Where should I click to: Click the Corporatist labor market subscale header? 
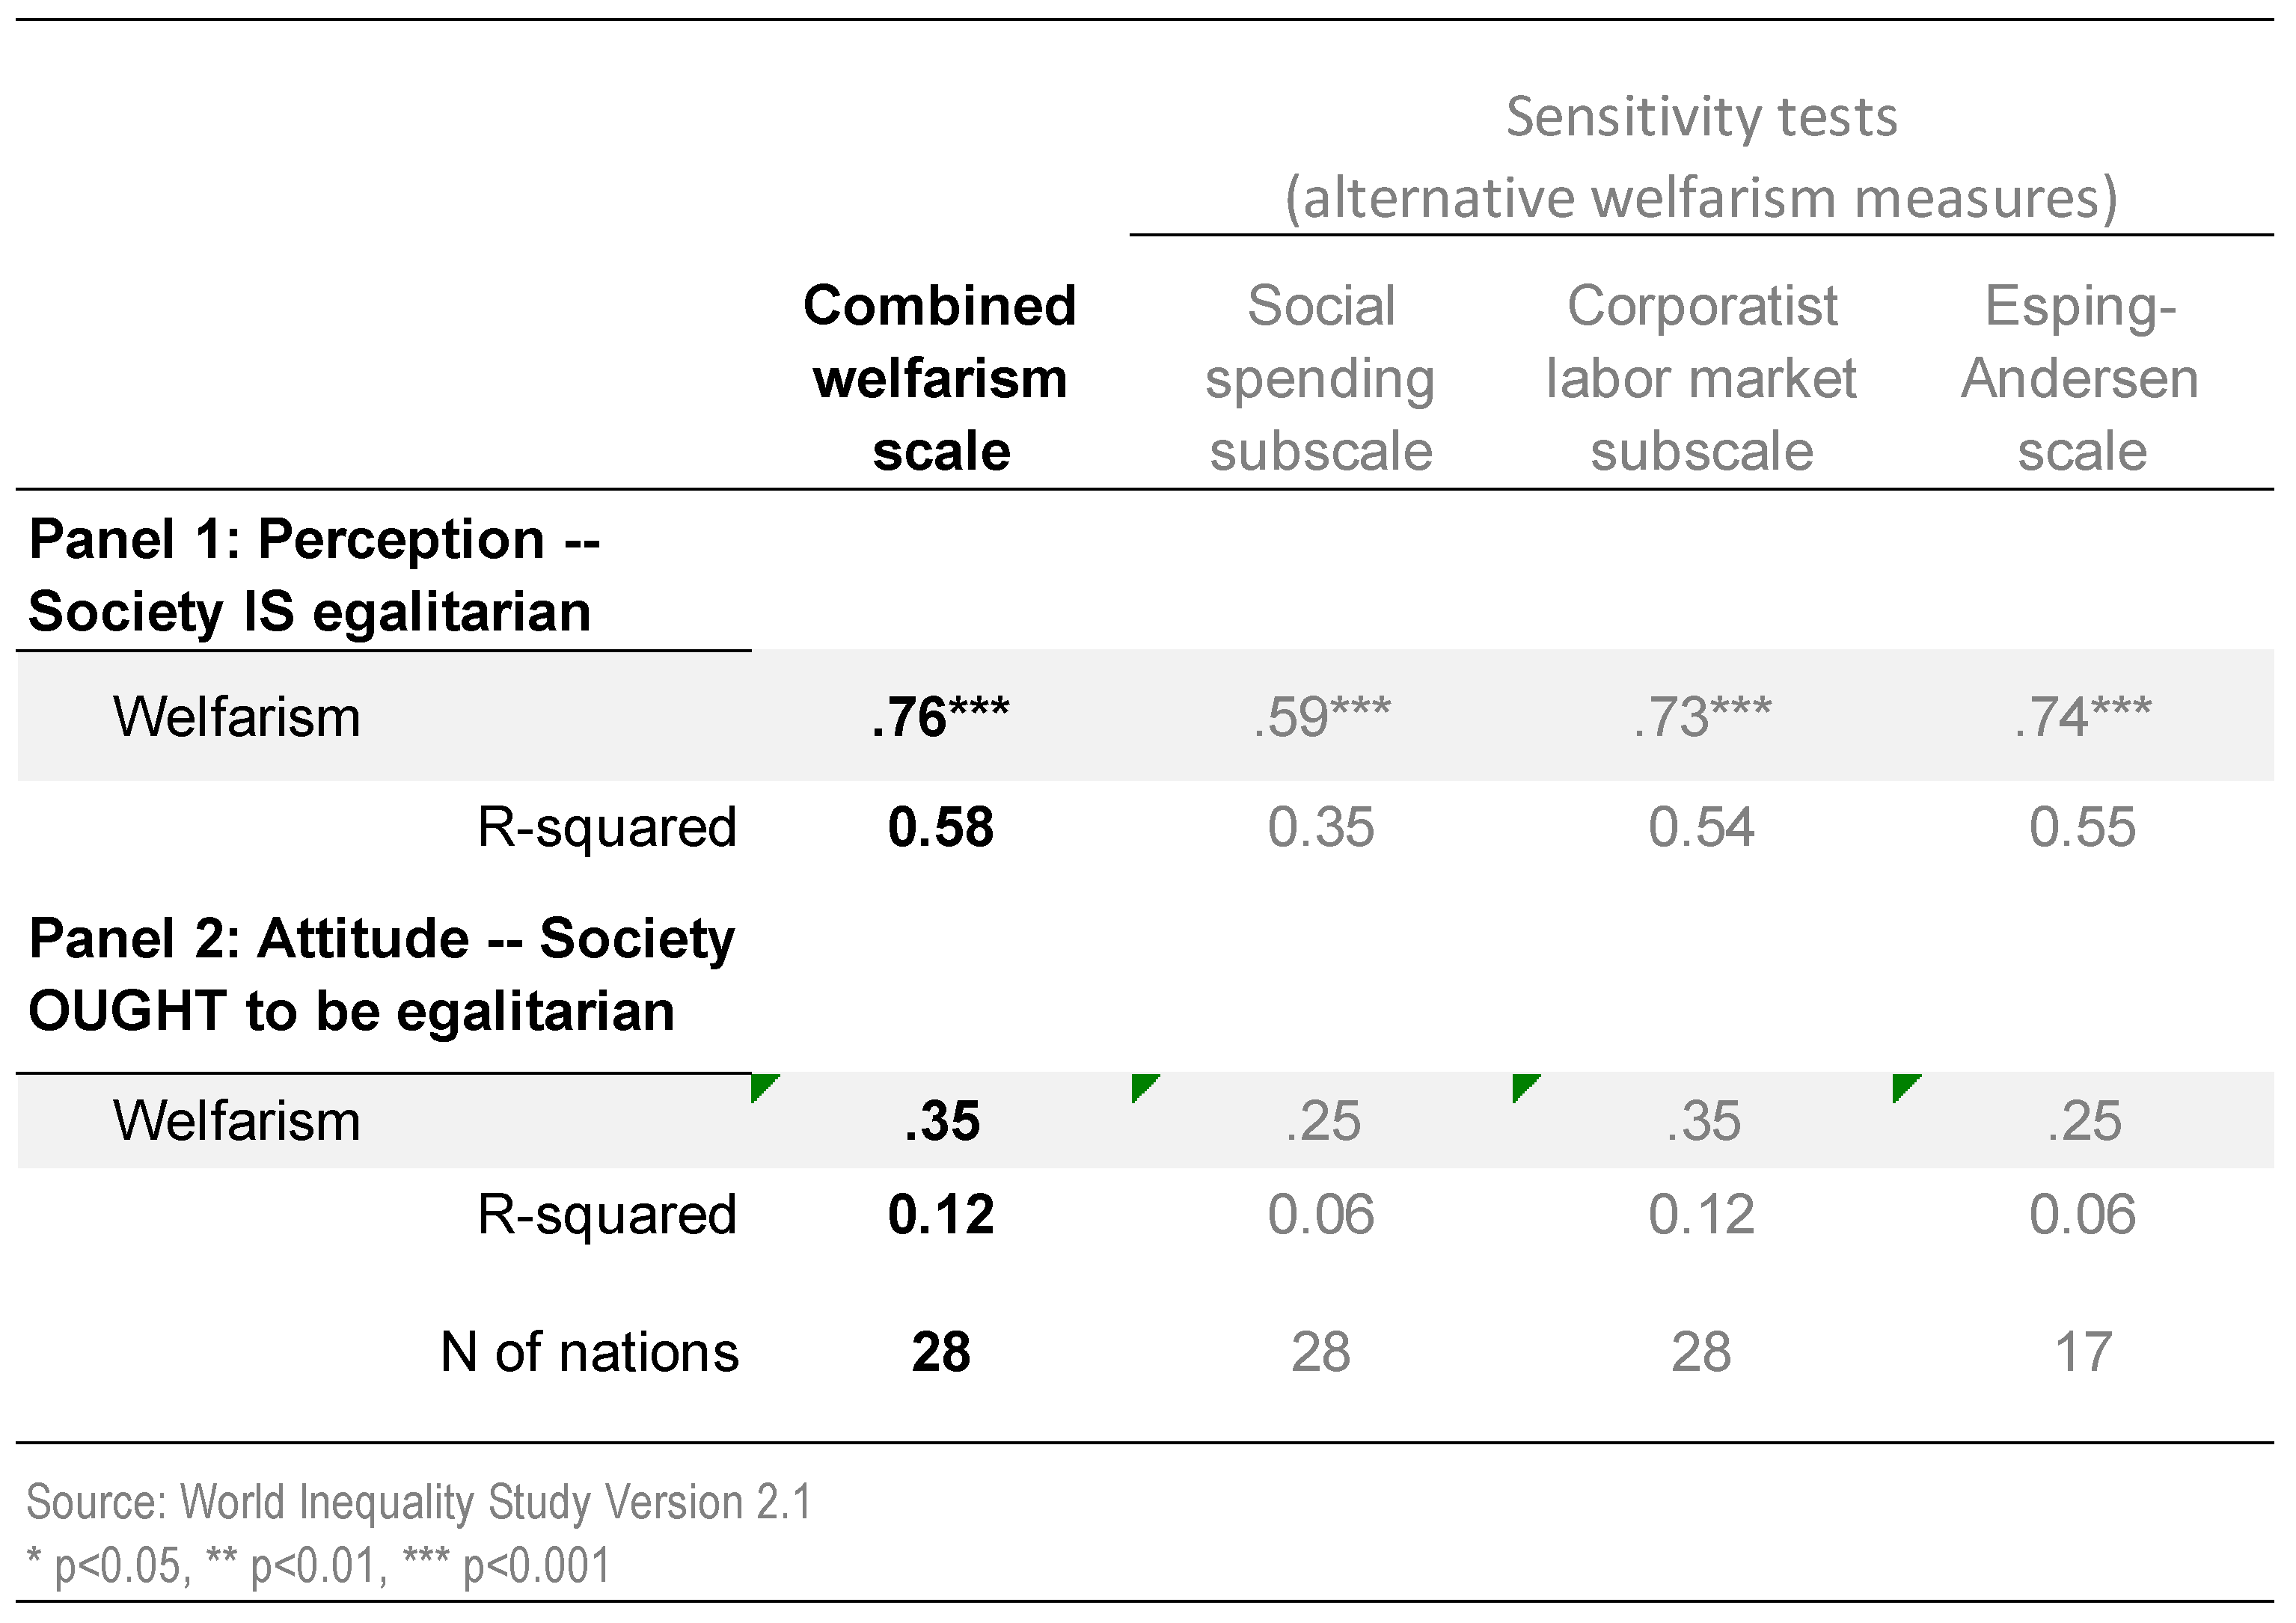(1702, 378)
